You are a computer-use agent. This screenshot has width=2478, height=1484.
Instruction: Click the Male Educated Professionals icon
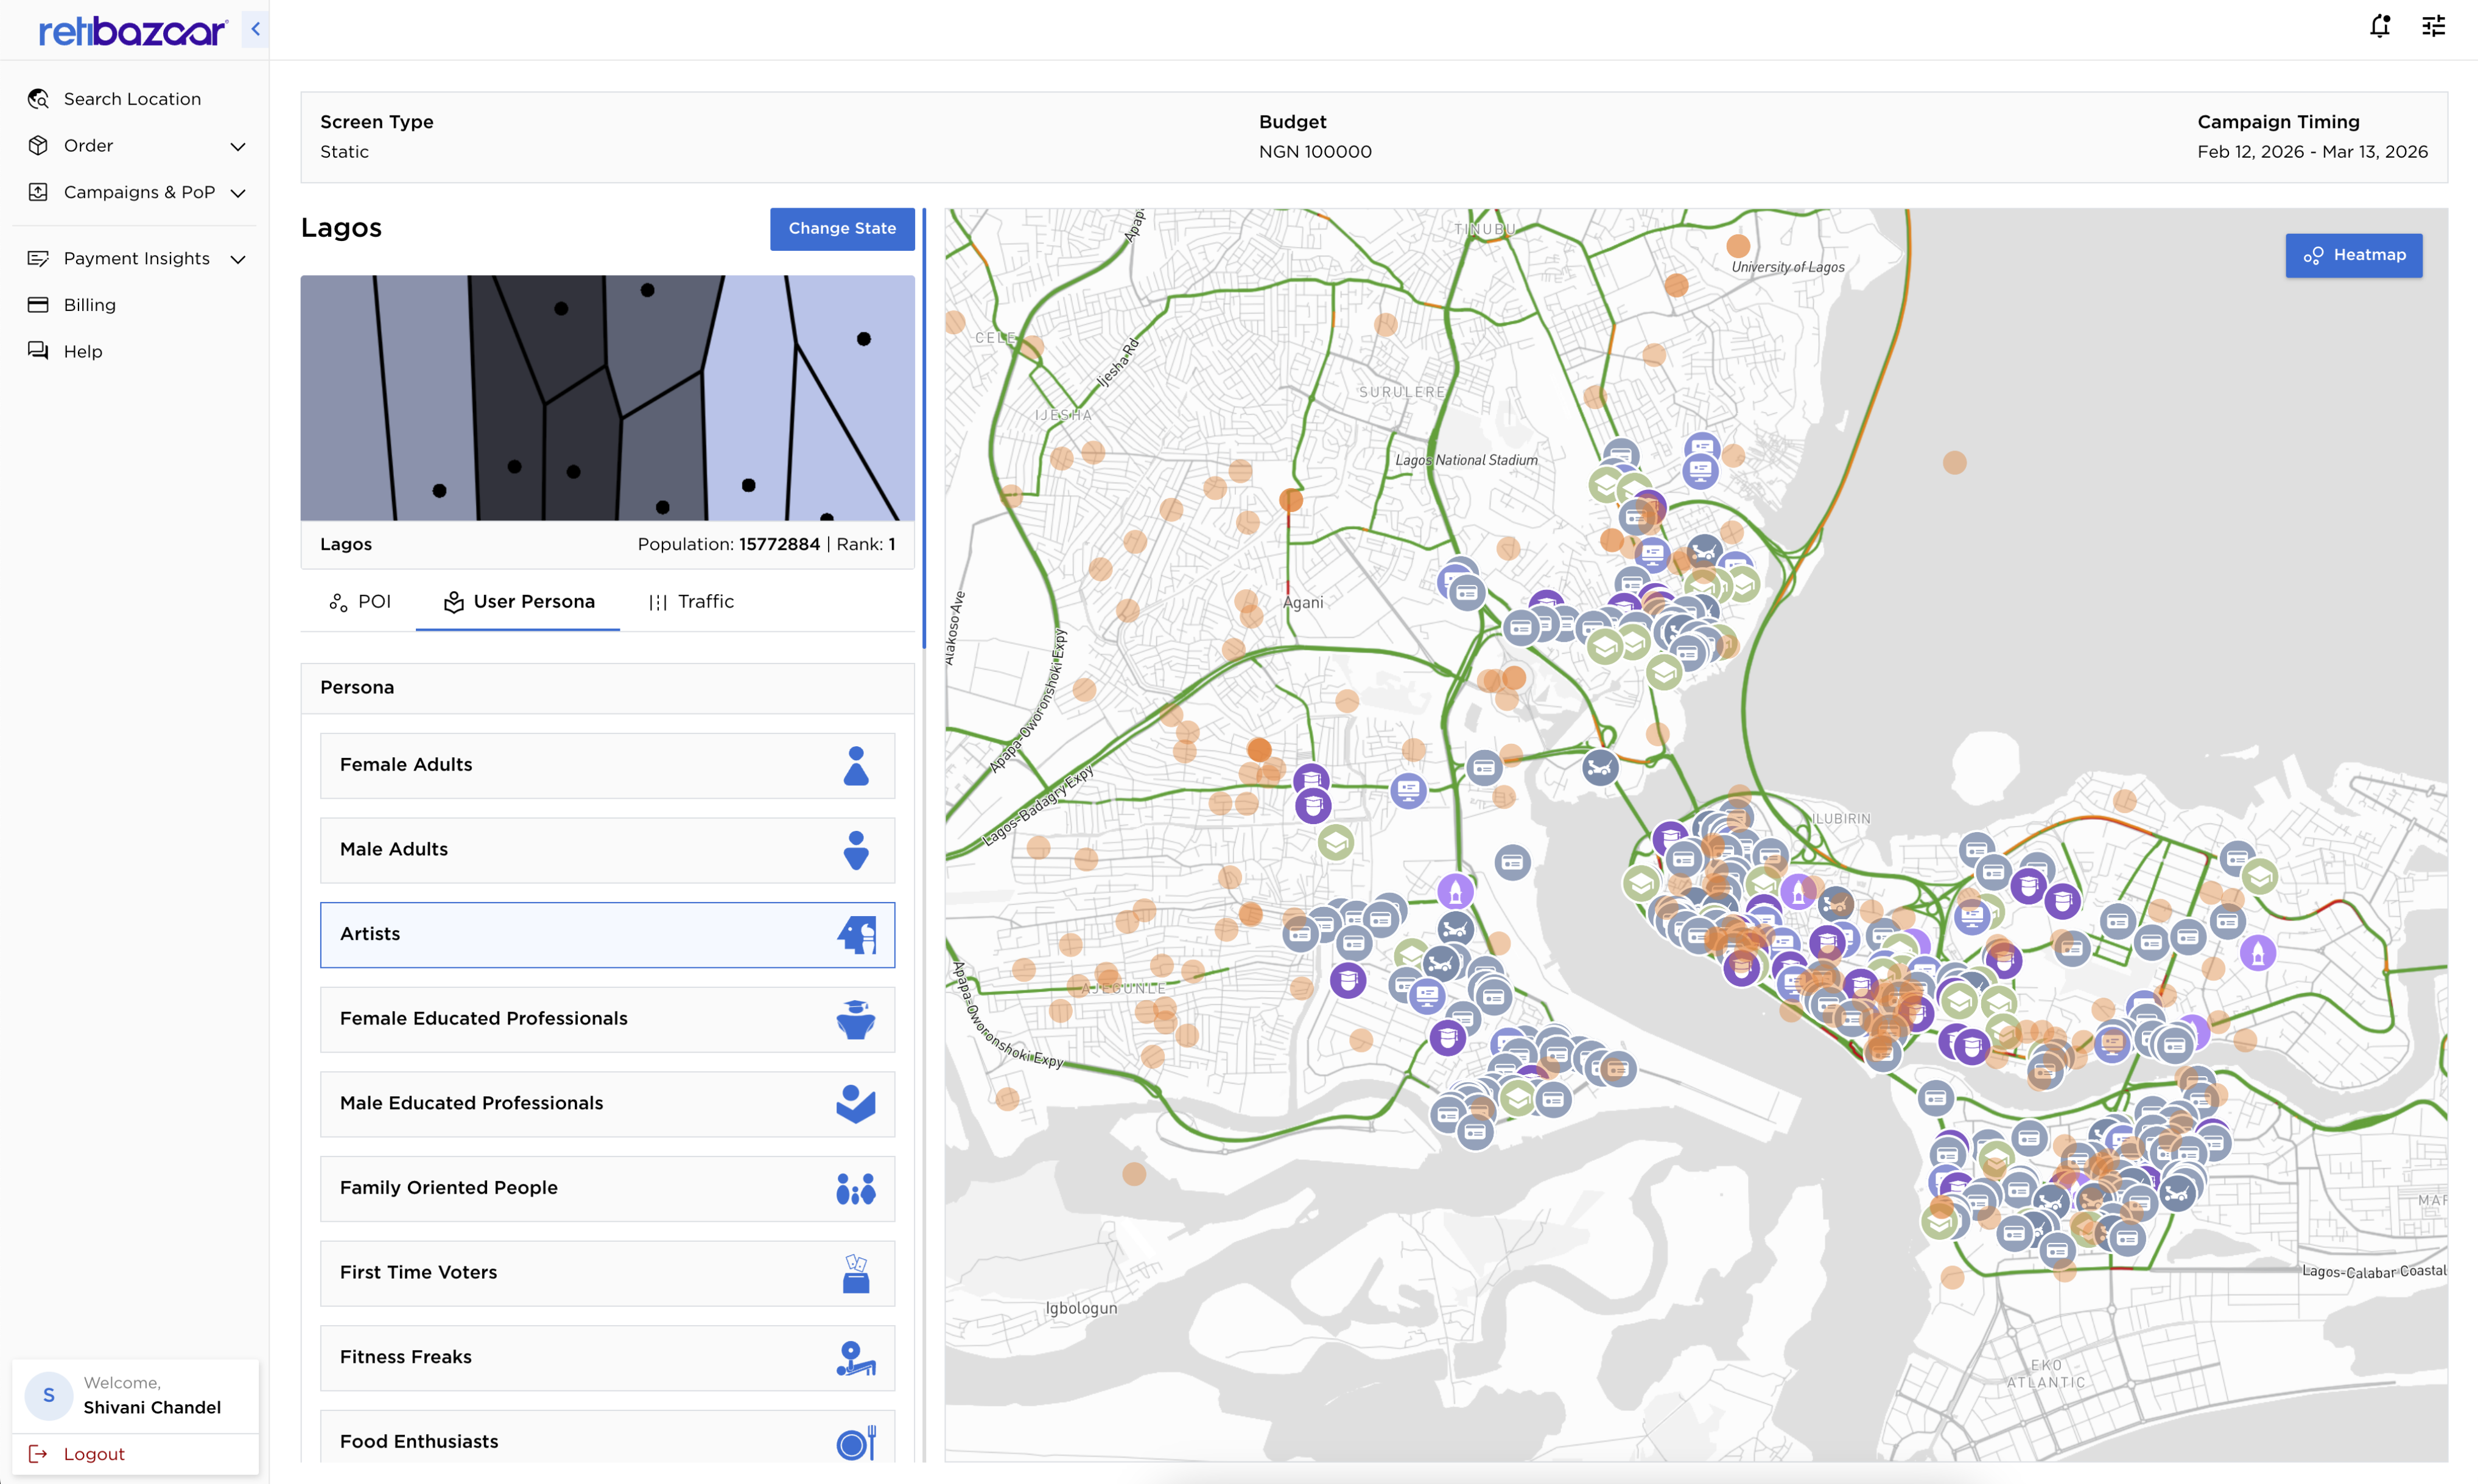click(856, 1104)
